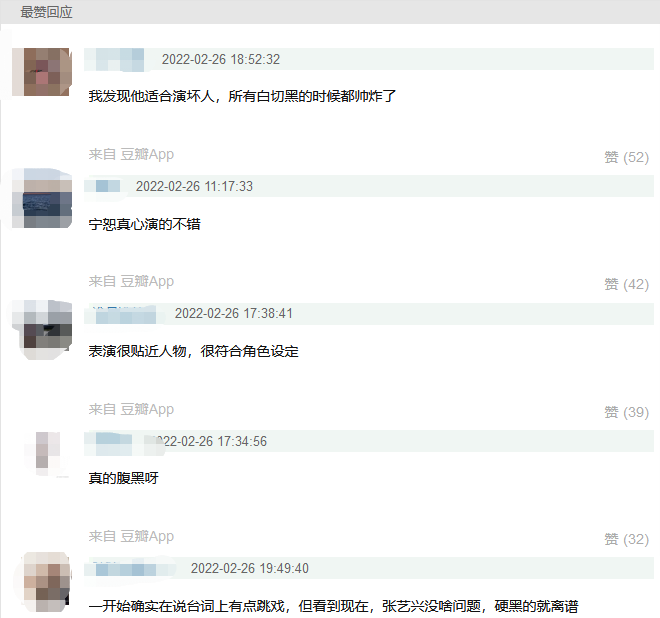660x618 pixels.
Task: Open username next to 2022-02-26 17:38:41
Action: [x=123, y=314]
